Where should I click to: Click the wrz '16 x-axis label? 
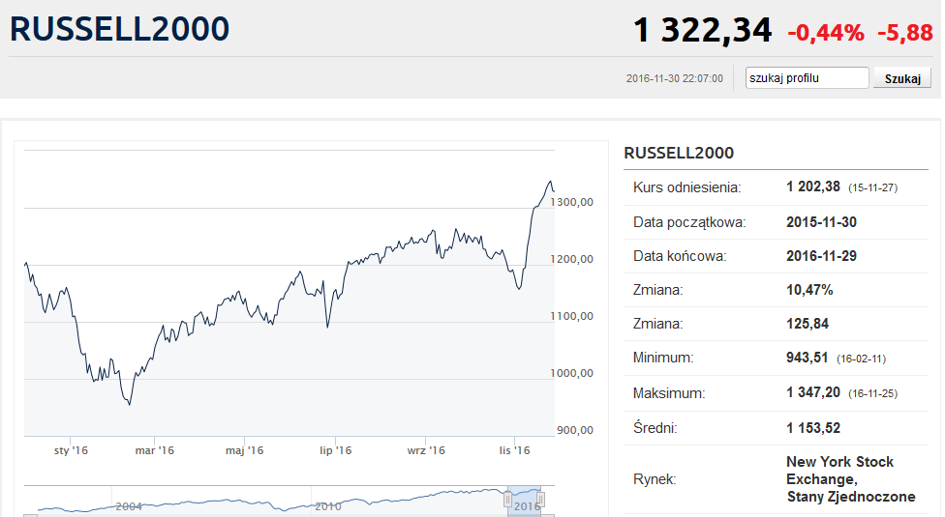[425, 451]
